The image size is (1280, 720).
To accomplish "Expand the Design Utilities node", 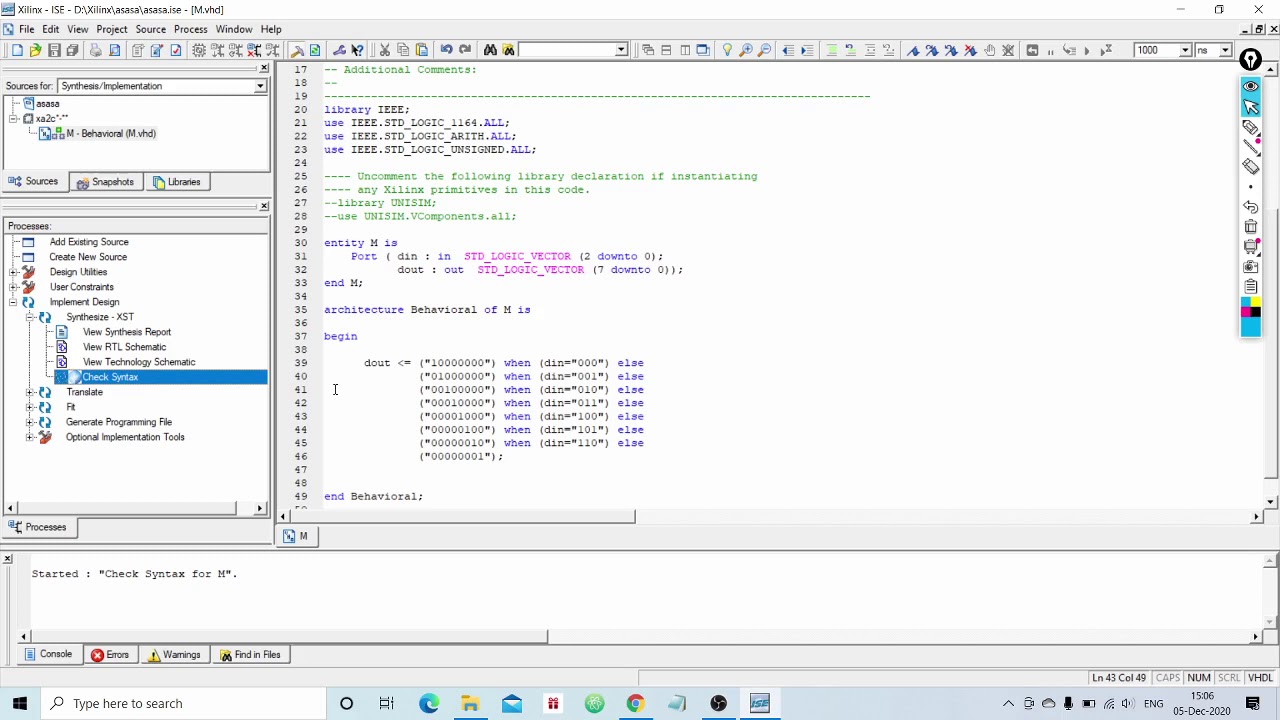I will coord(13,272).
